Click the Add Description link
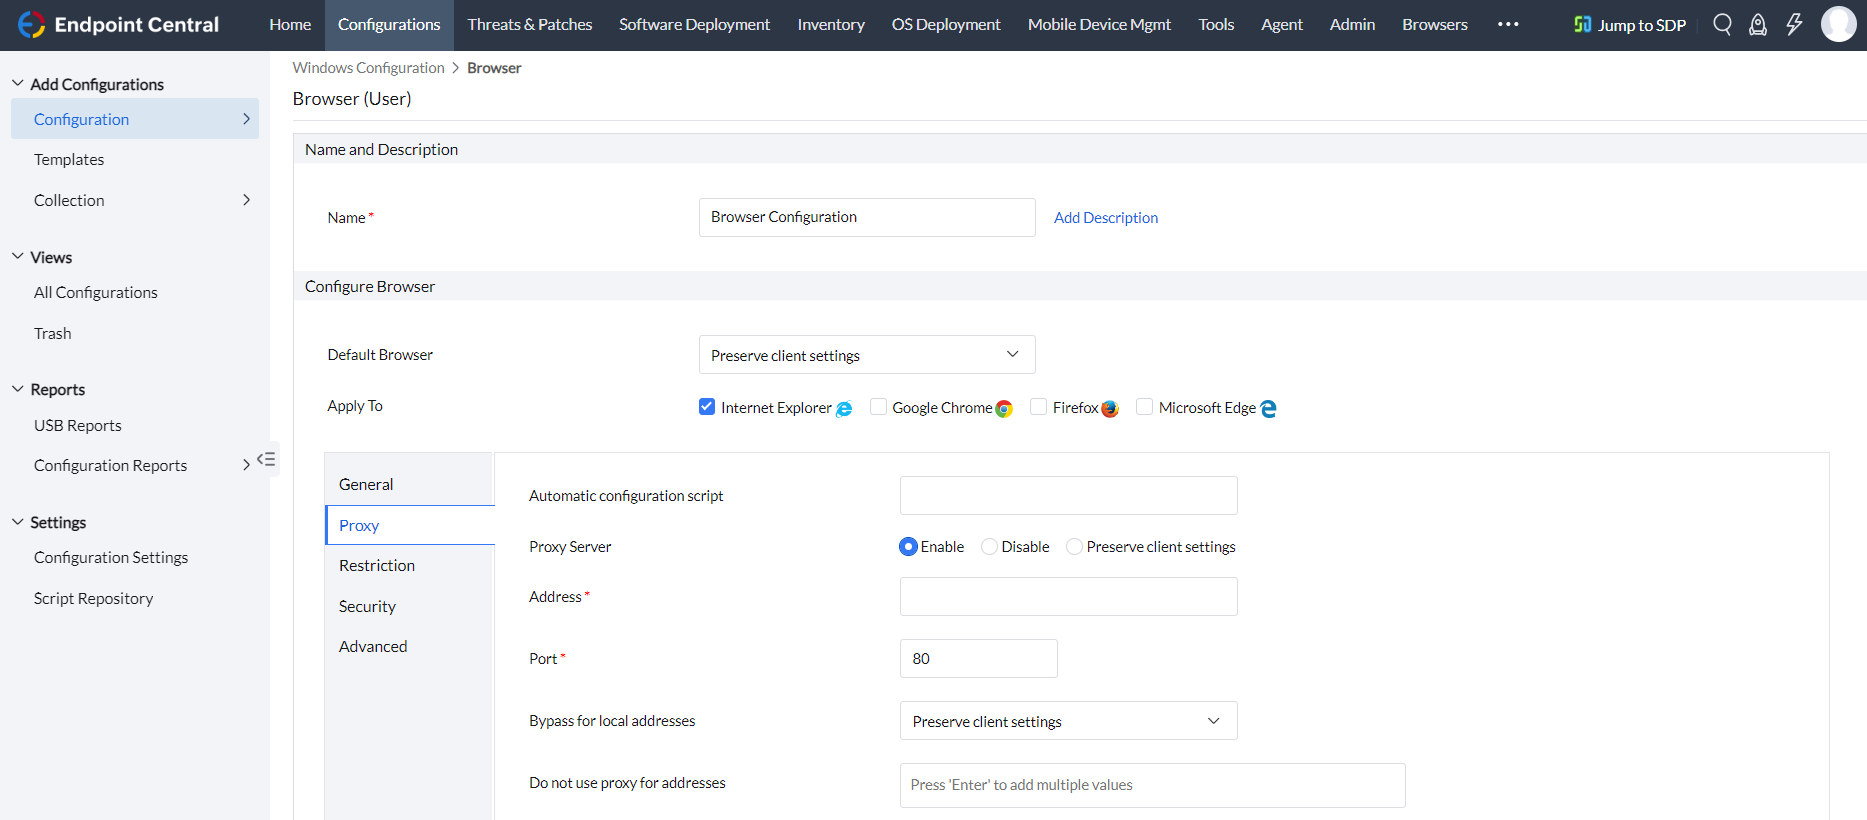The image size is (1867, 820). (x=1106, y=218)
